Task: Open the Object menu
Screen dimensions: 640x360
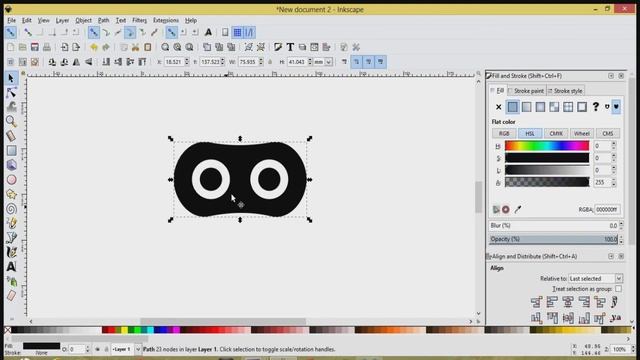Action: (83, 20)
